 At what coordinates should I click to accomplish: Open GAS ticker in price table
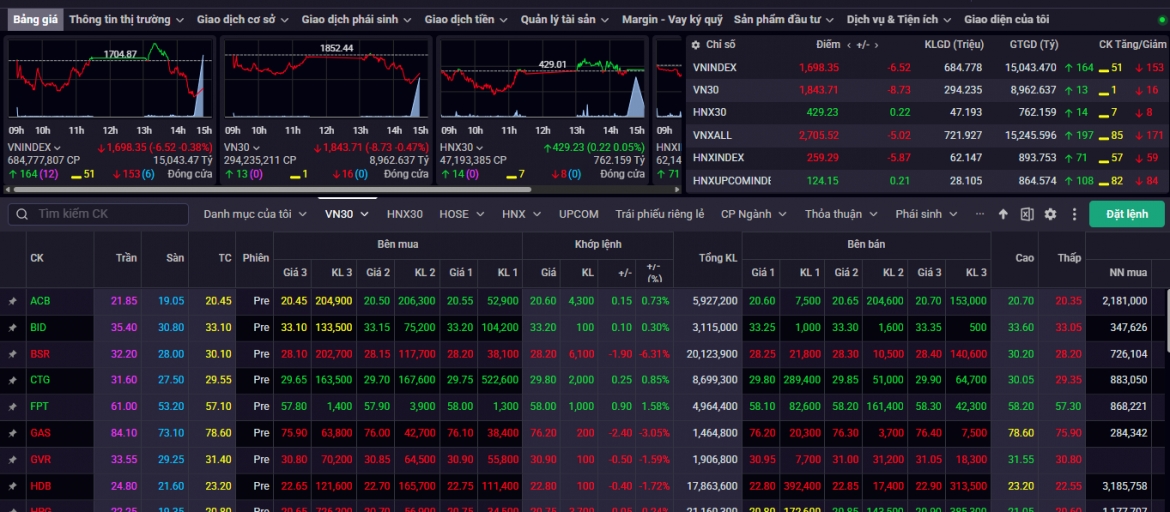(x=40, y=433)
